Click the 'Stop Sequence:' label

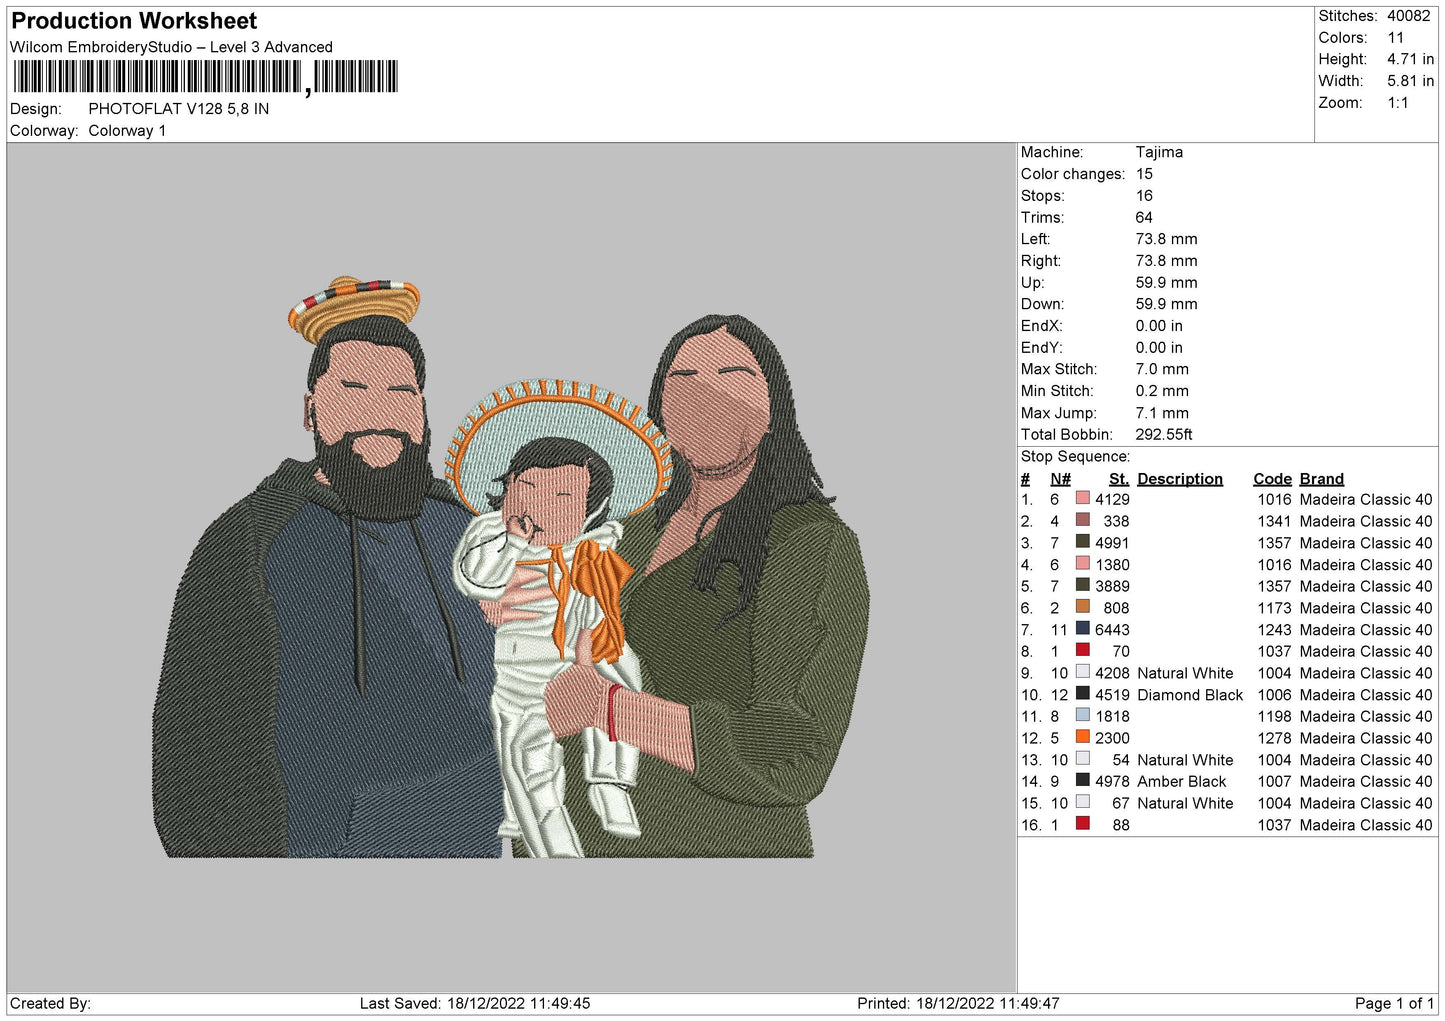1075,456
